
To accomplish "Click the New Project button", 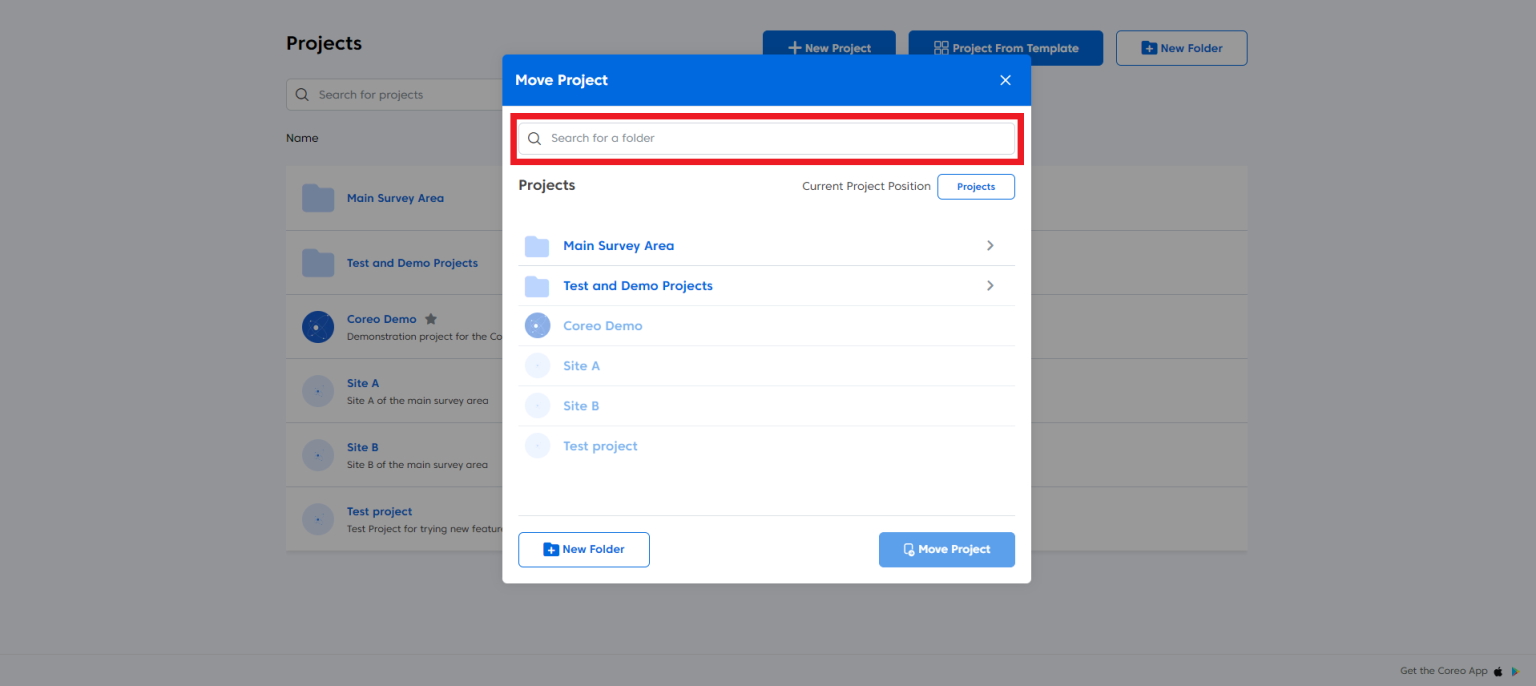I will (829, 47).
